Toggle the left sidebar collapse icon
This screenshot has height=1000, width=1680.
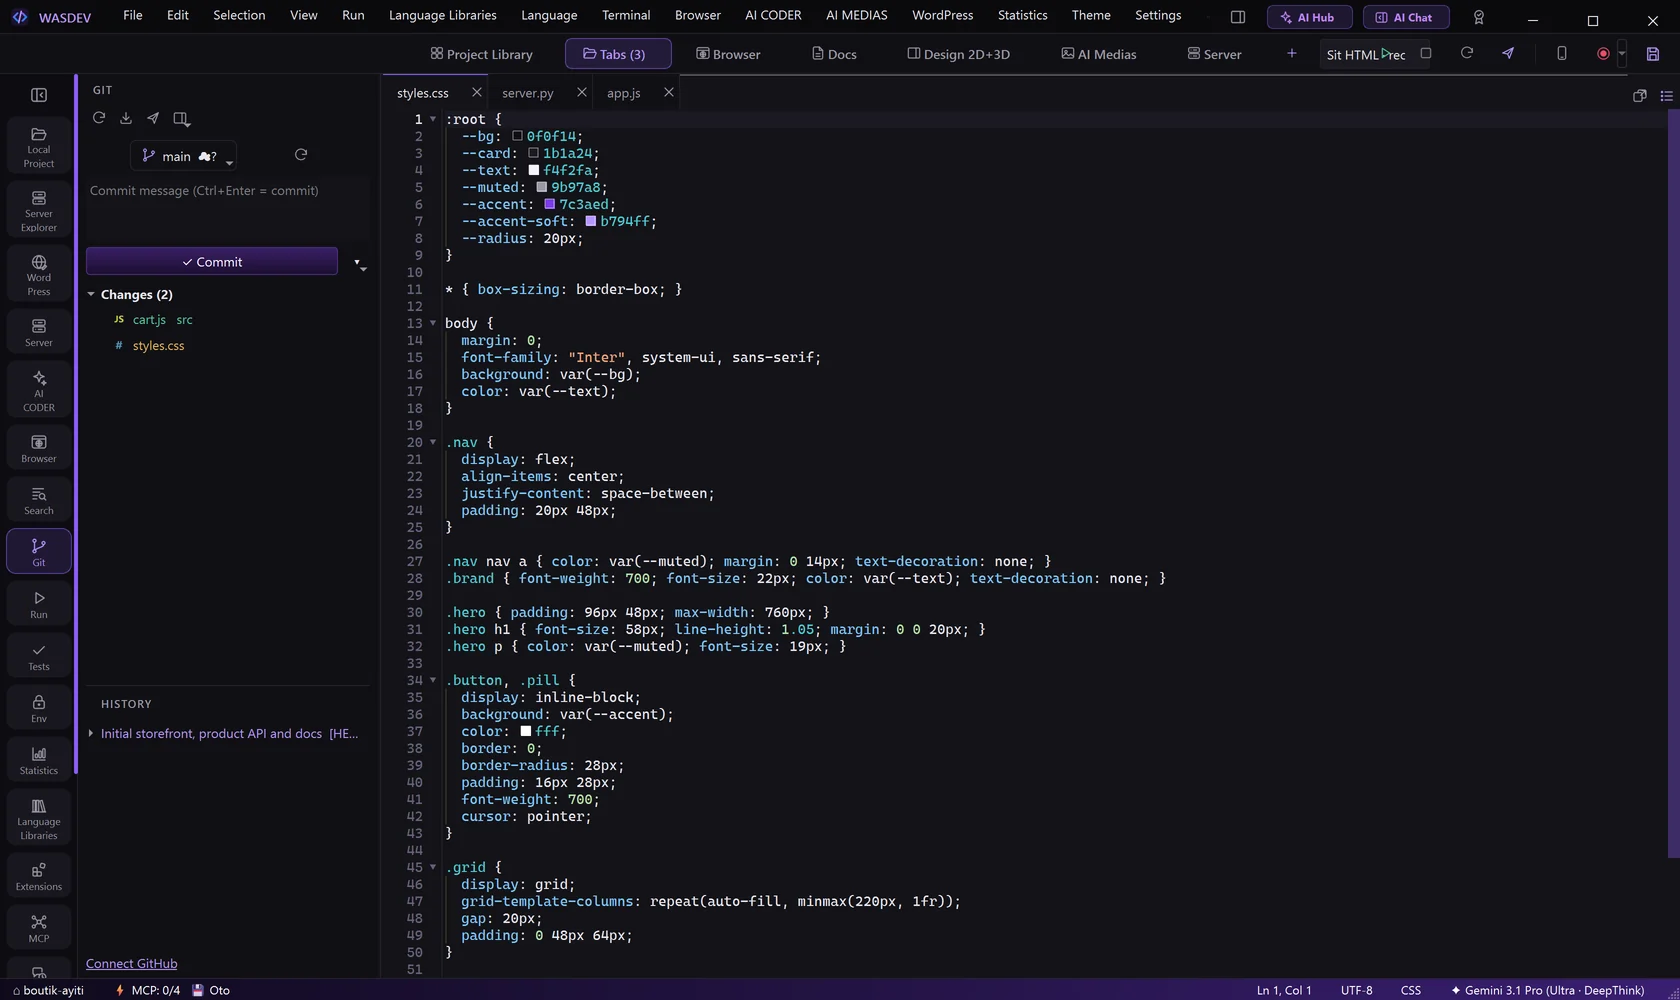(x=39, y=95)
